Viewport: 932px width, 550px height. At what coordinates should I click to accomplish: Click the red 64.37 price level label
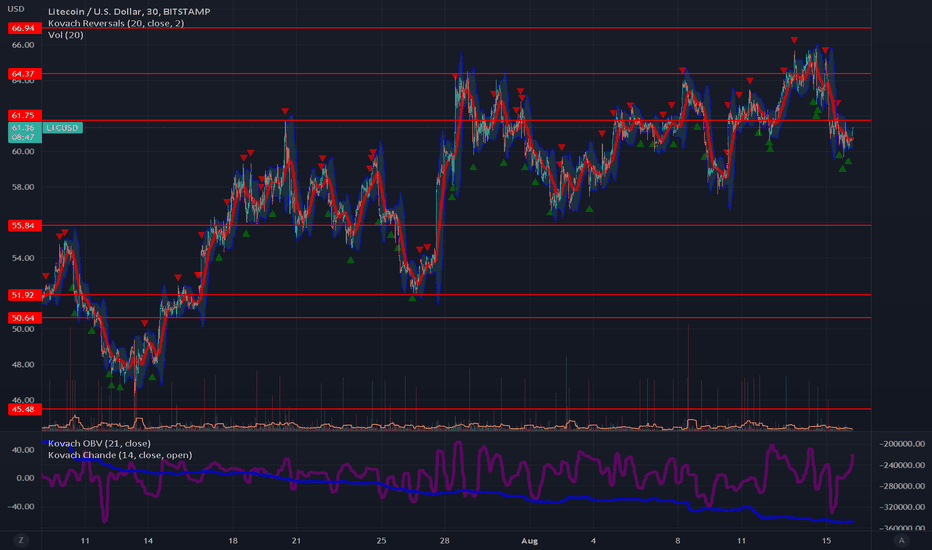tap(24, 74)
